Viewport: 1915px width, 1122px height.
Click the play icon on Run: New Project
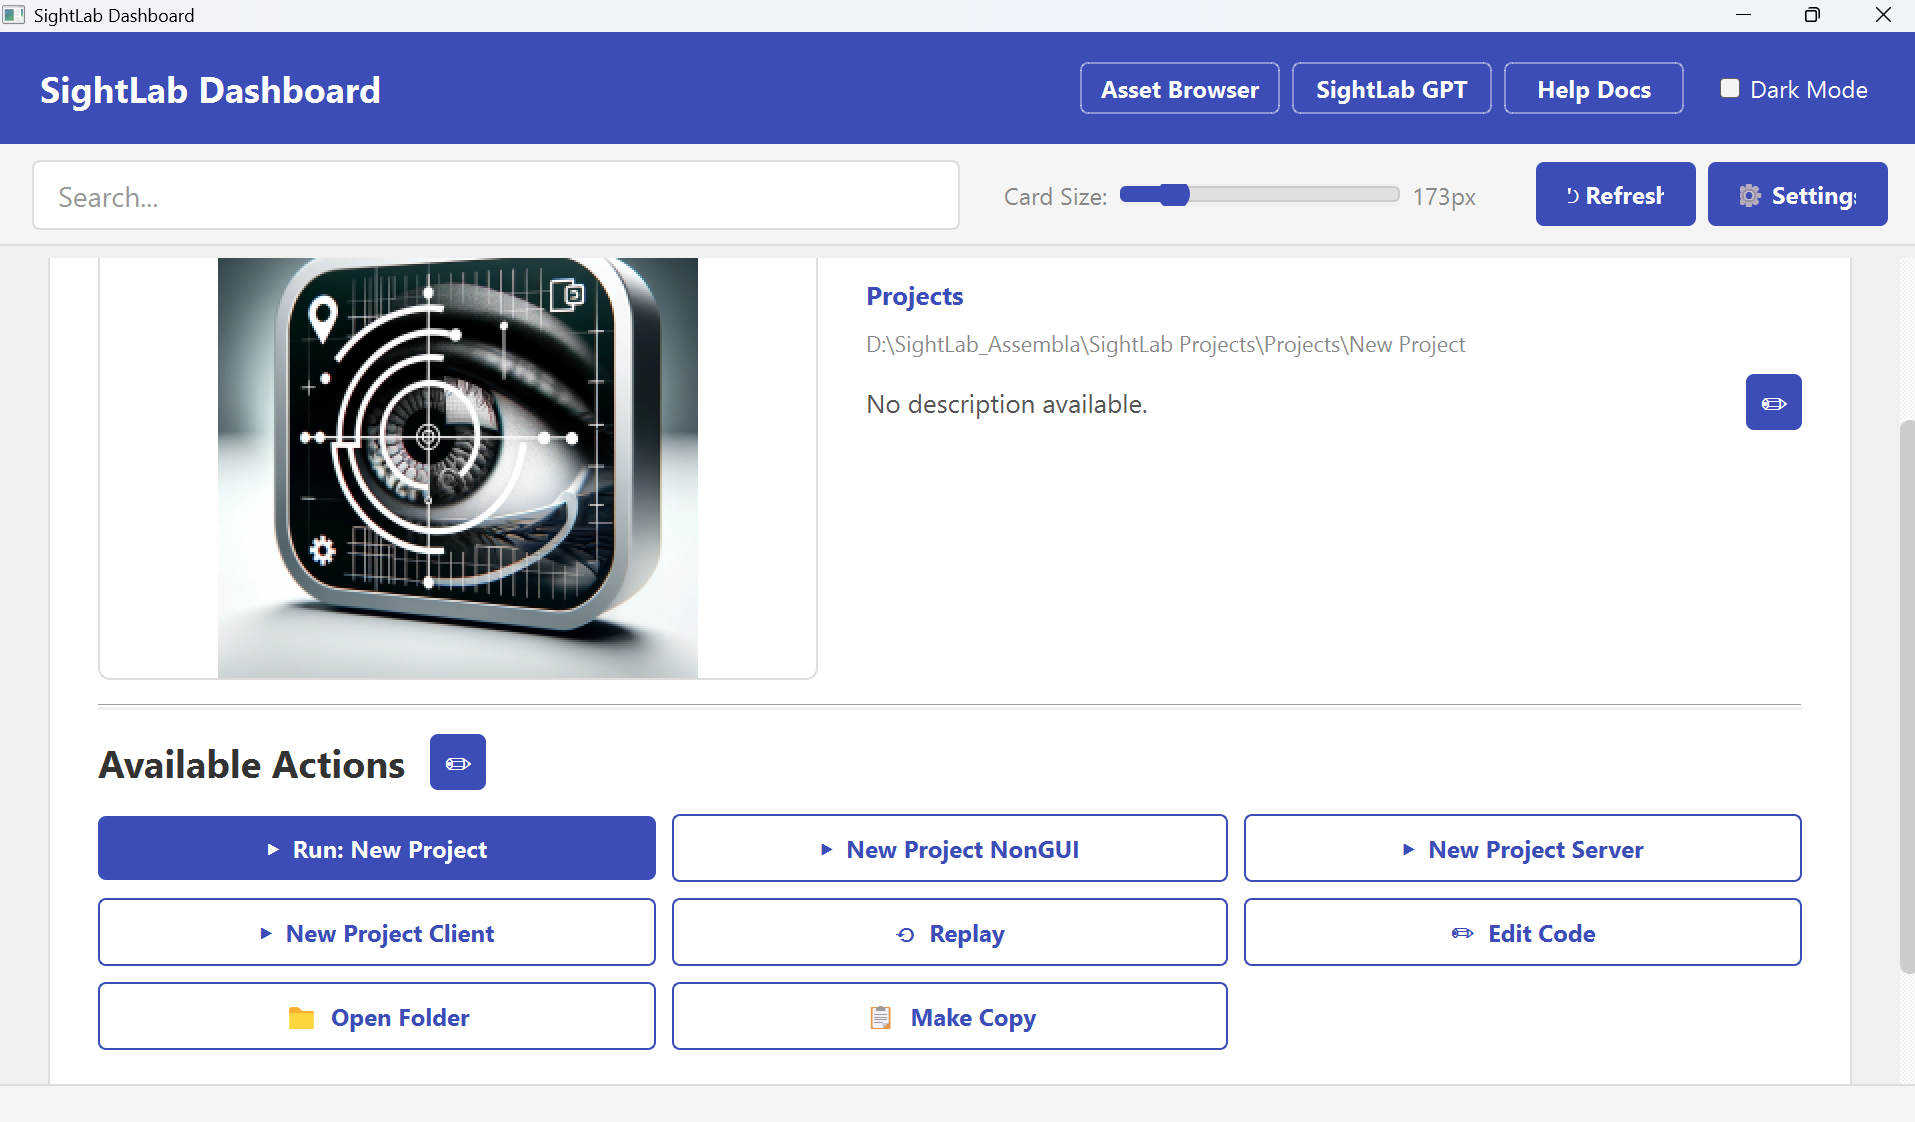coord(271,849)
